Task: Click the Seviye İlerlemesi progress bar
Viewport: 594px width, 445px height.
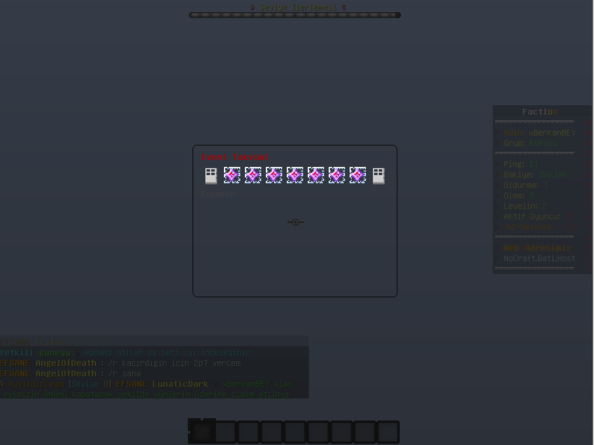Action: pyautogui.click(x=295, y=15)
